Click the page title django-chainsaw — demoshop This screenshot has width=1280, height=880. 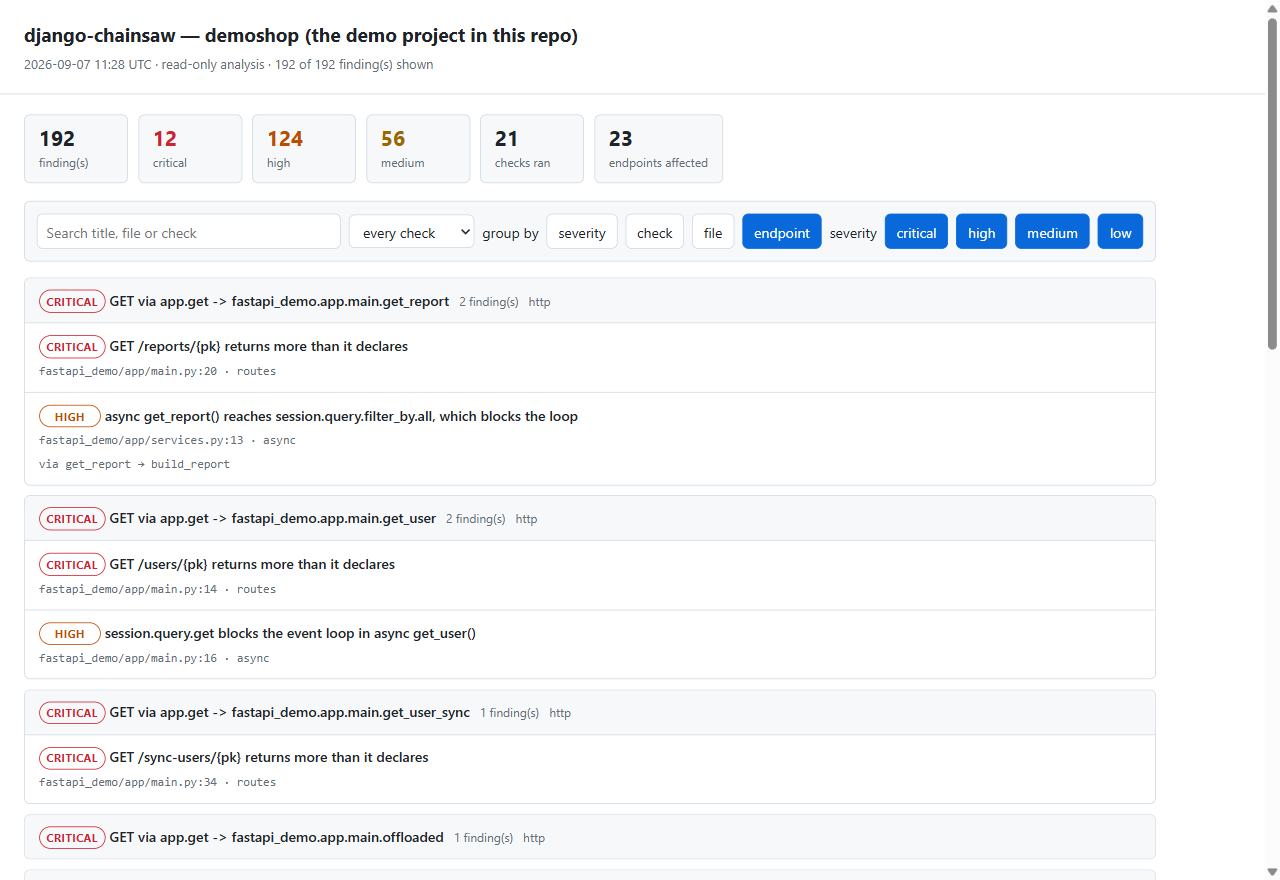point(301,36)
